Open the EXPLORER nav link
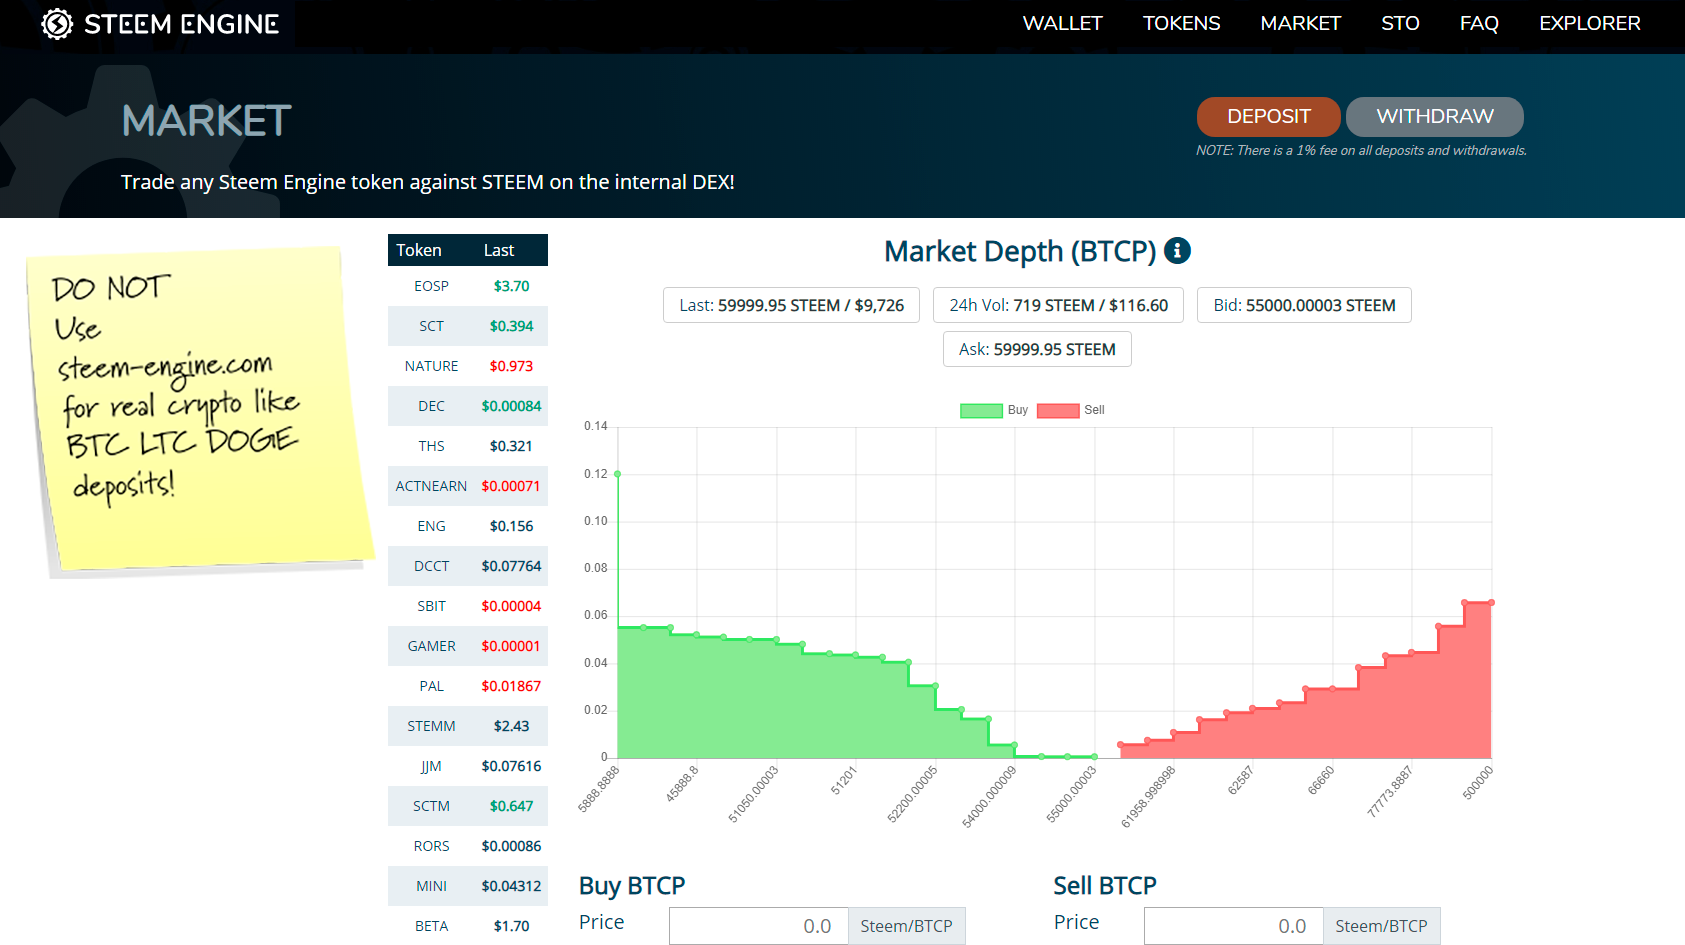 coord(1589,23)
